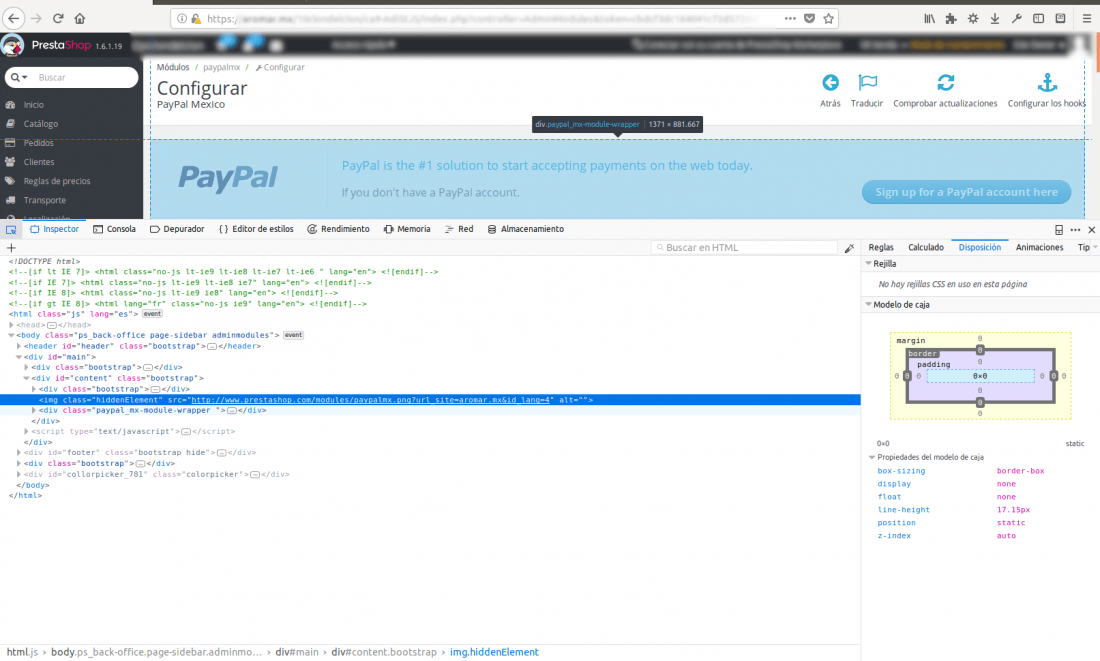Click Comprobar actualizaciones refresh icon

pyautogui.click(x=945, y=83)
